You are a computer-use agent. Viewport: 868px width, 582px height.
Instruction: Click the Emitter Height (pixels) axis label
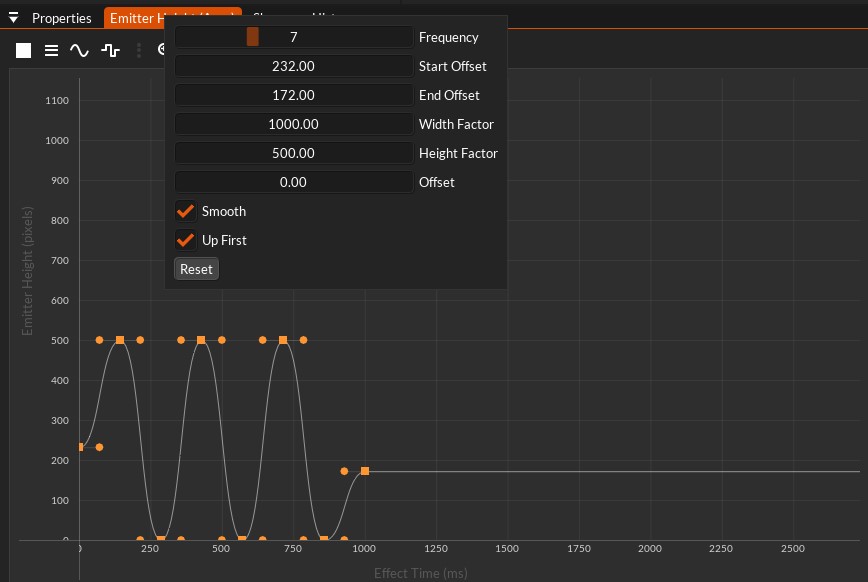click(27, 271)
